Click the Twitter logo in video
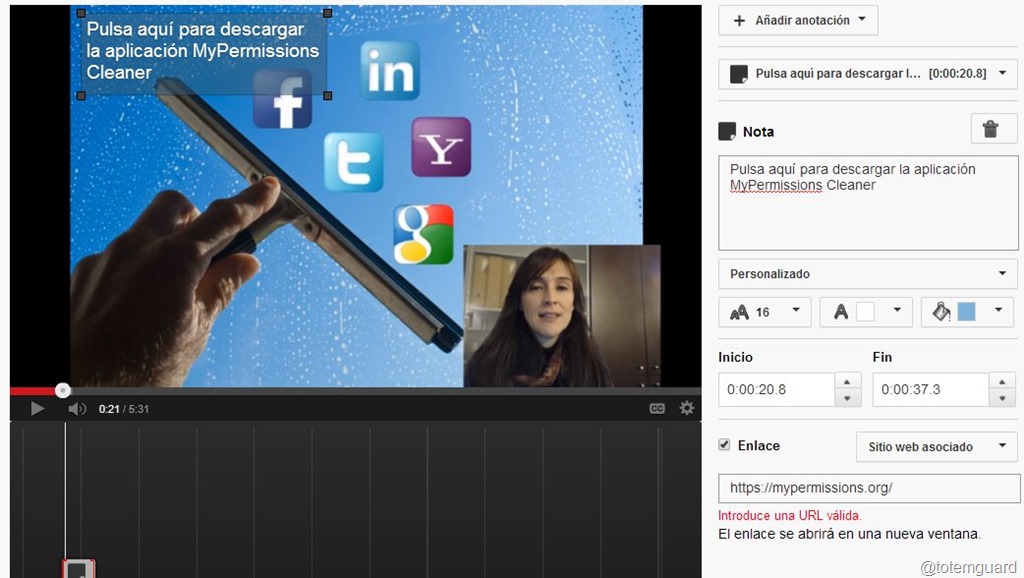Viewport: 1024px width, 578px height. pyautogui.click(x=353, y=162)
